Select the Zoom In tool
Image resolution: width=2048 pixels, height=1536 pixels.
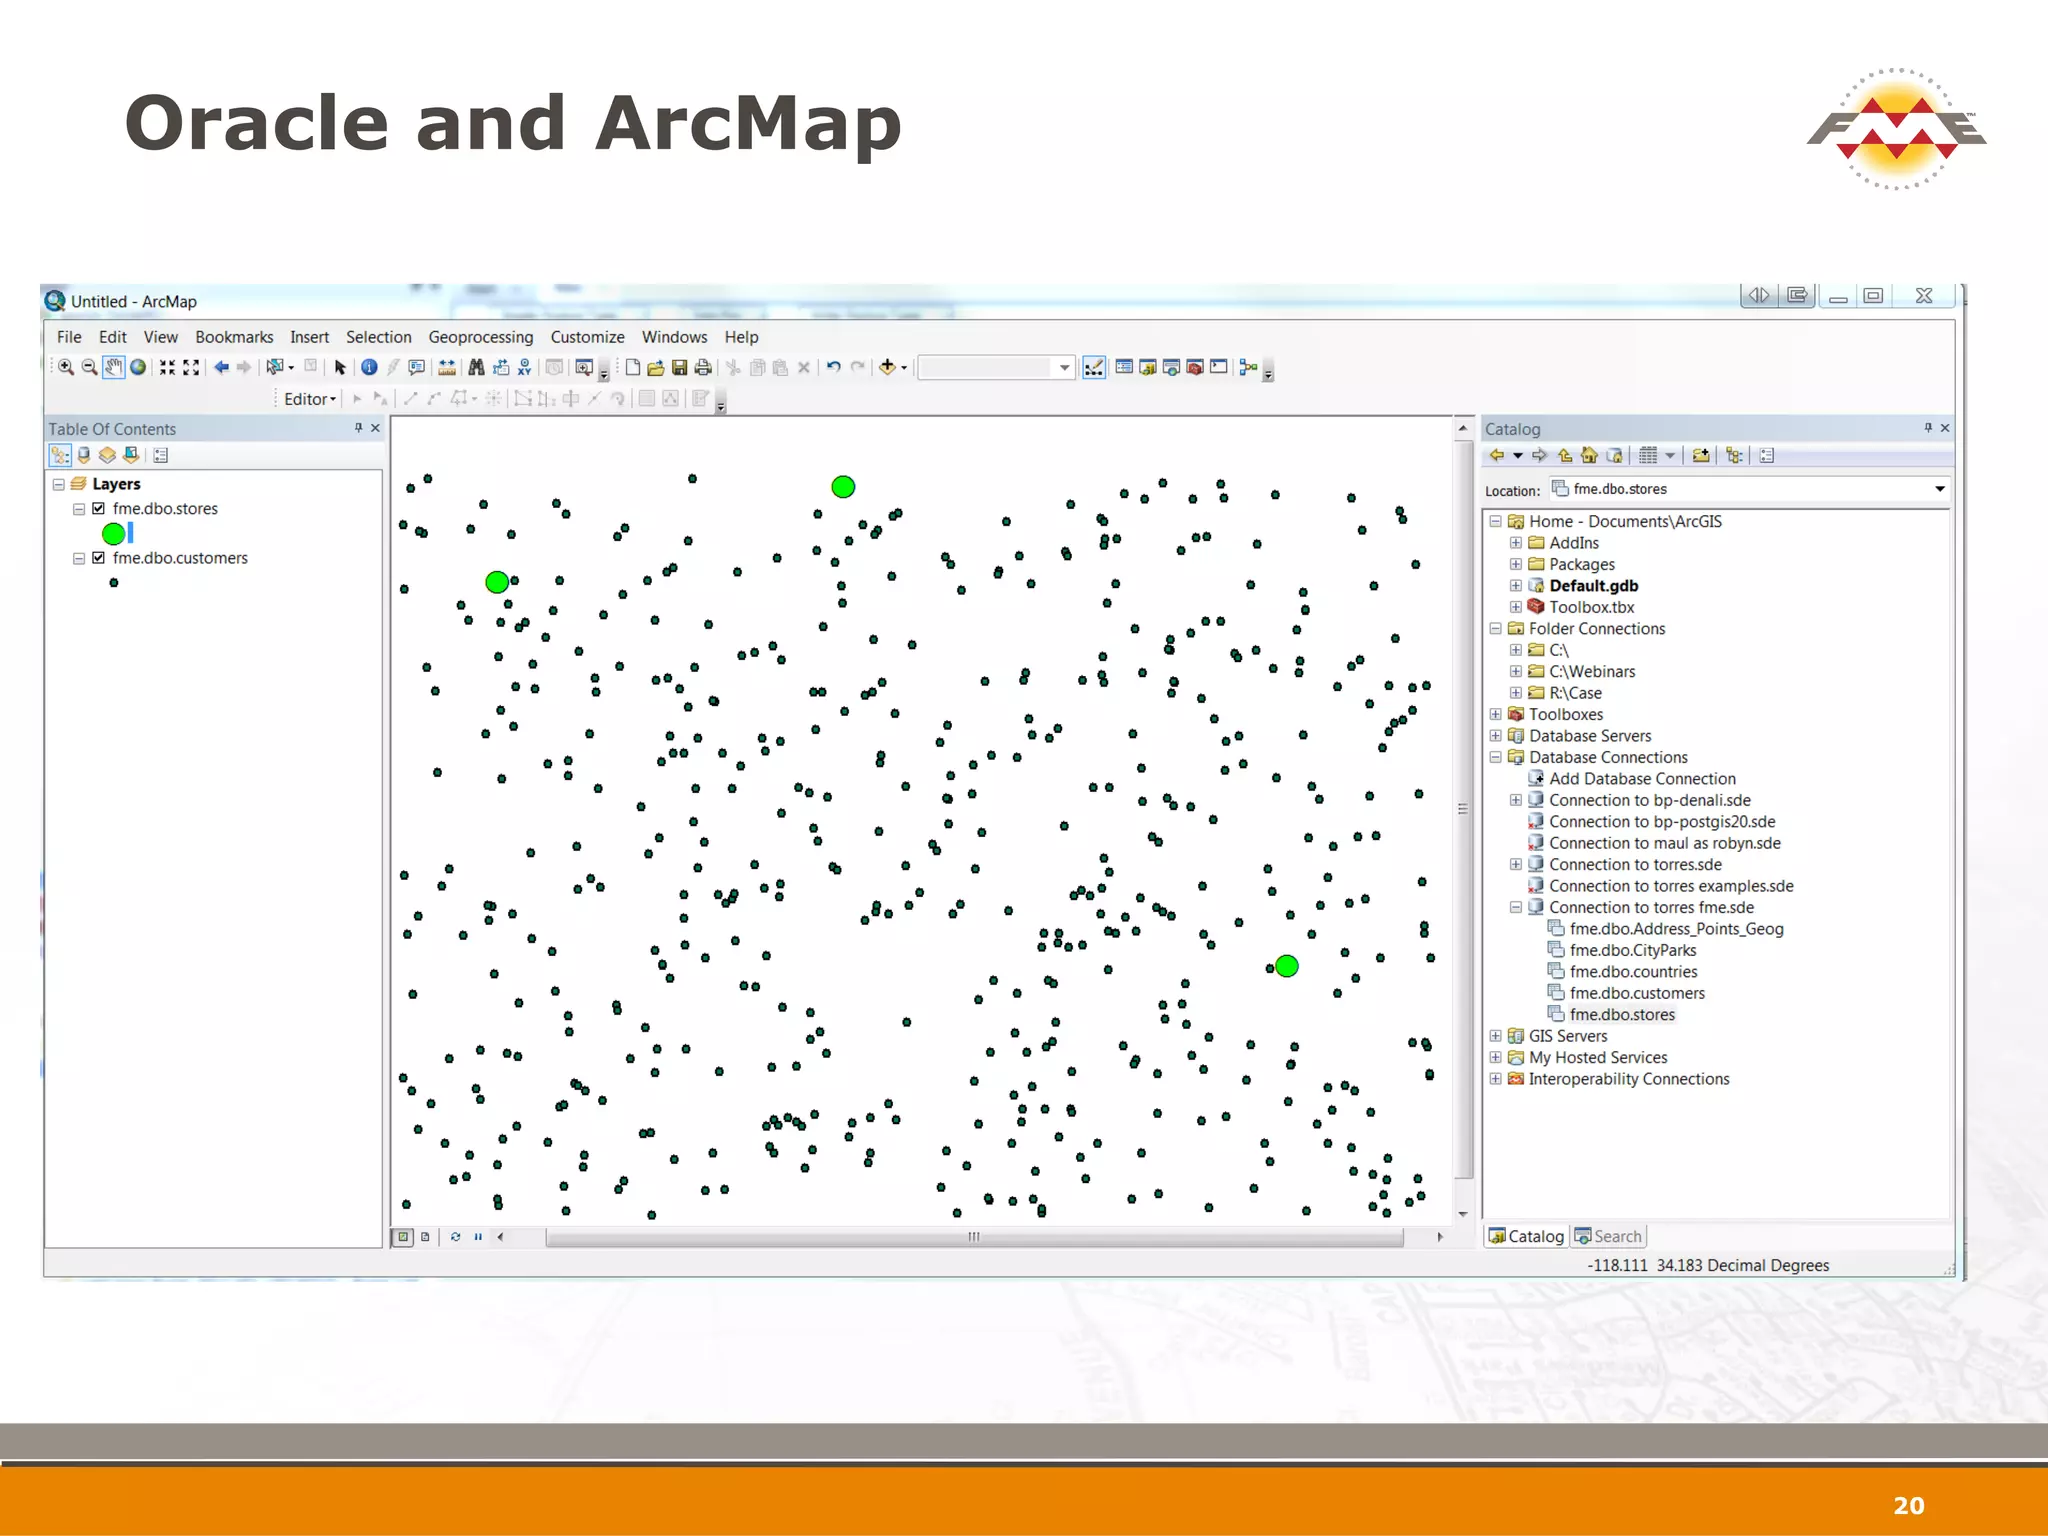click(x=66, y=367)
